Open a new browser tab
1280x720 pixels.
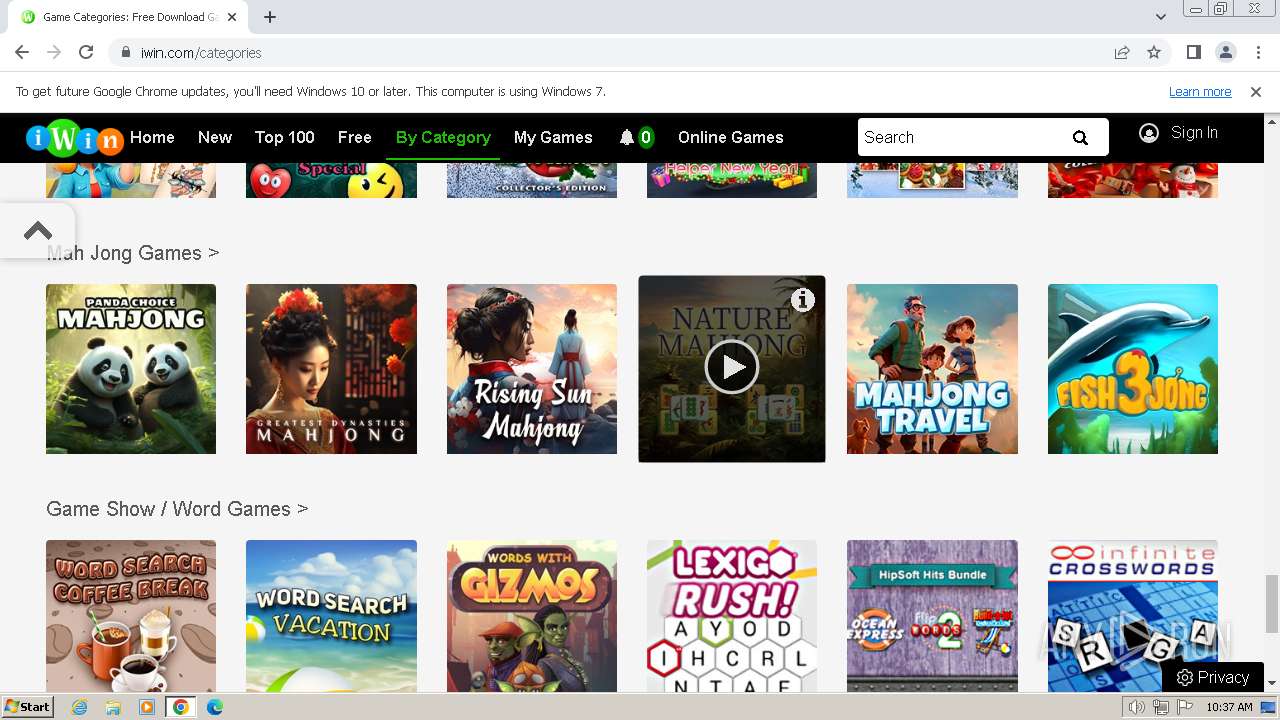tap(270, 17)
